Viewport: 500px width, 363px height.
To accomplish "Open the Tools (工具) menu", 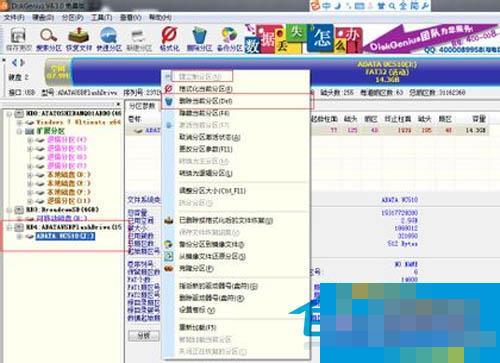I will pos(102,17).
